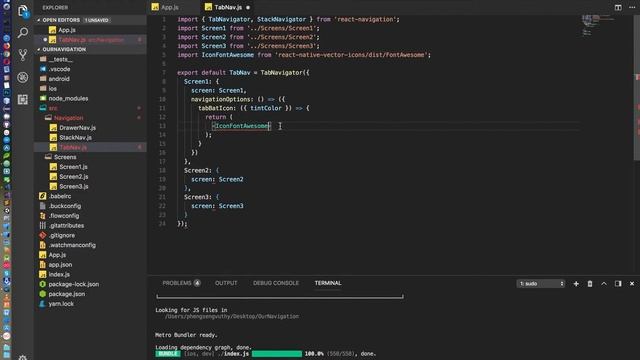This screenshot has height=360, width=640.
Task: Open the Problems panel tab
Action: (181, 283)
